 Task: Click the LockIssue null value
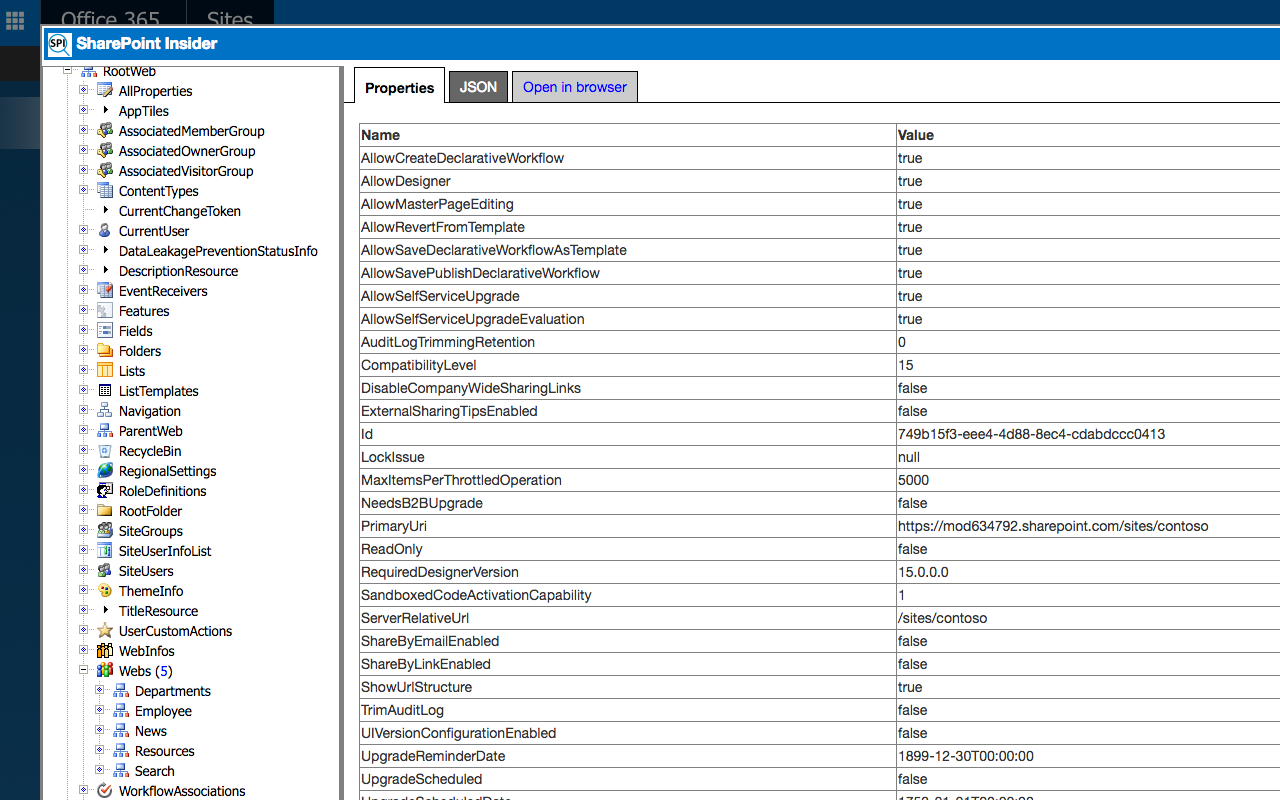[909, 457]
